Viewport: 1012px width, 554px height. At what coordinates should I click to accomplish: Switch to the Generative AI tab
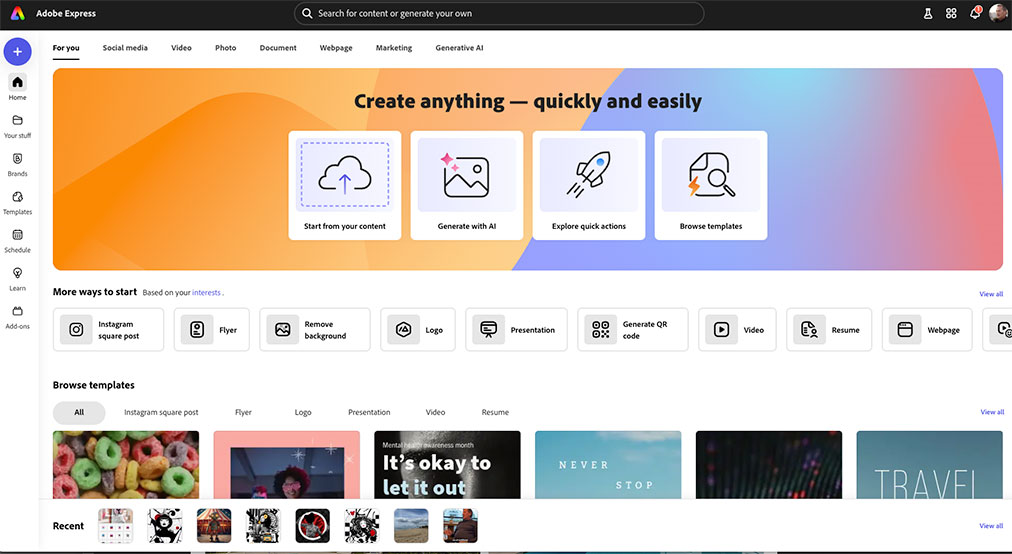coord(459,48)
